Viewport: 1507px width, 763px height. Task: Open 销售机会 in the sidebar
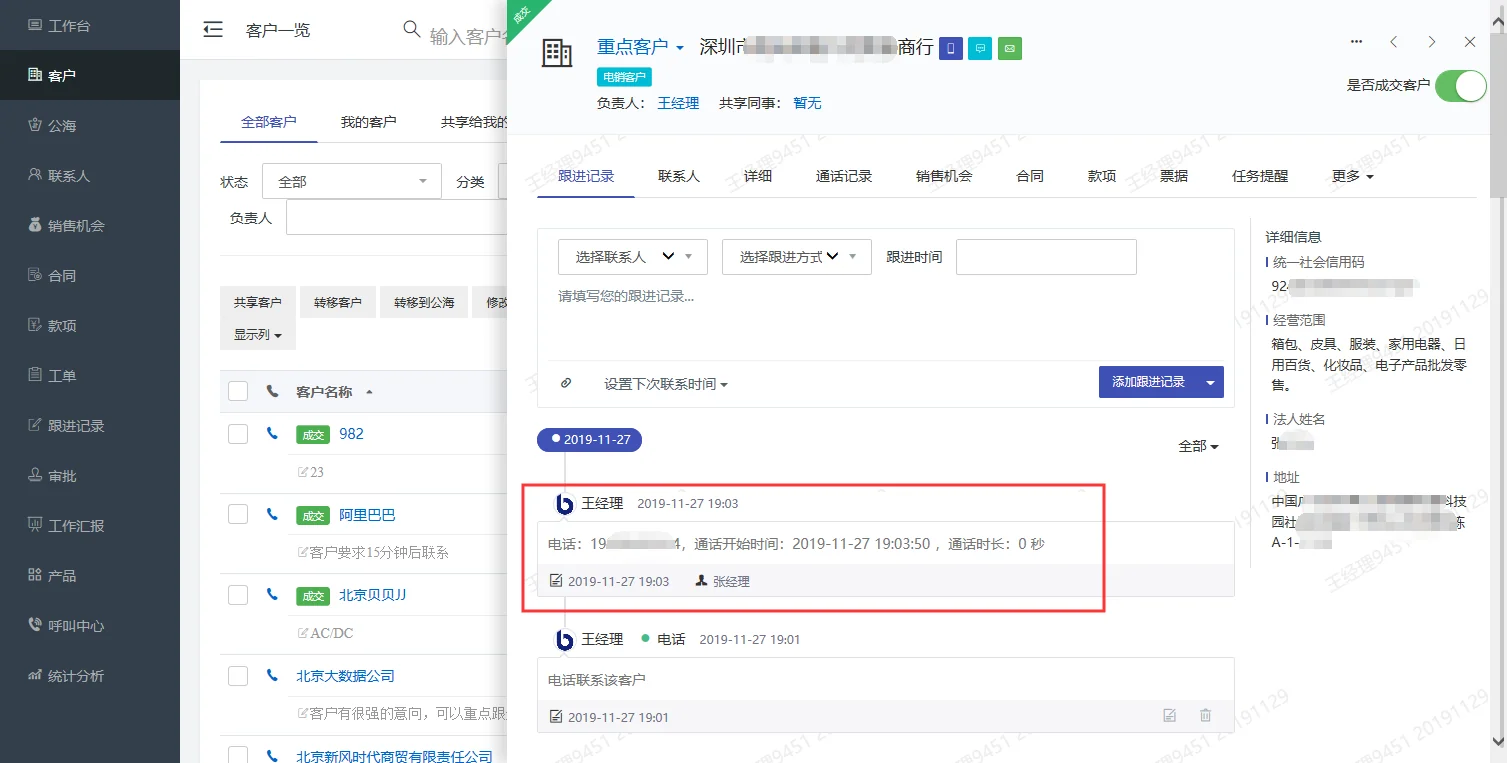tap(90, 225)
